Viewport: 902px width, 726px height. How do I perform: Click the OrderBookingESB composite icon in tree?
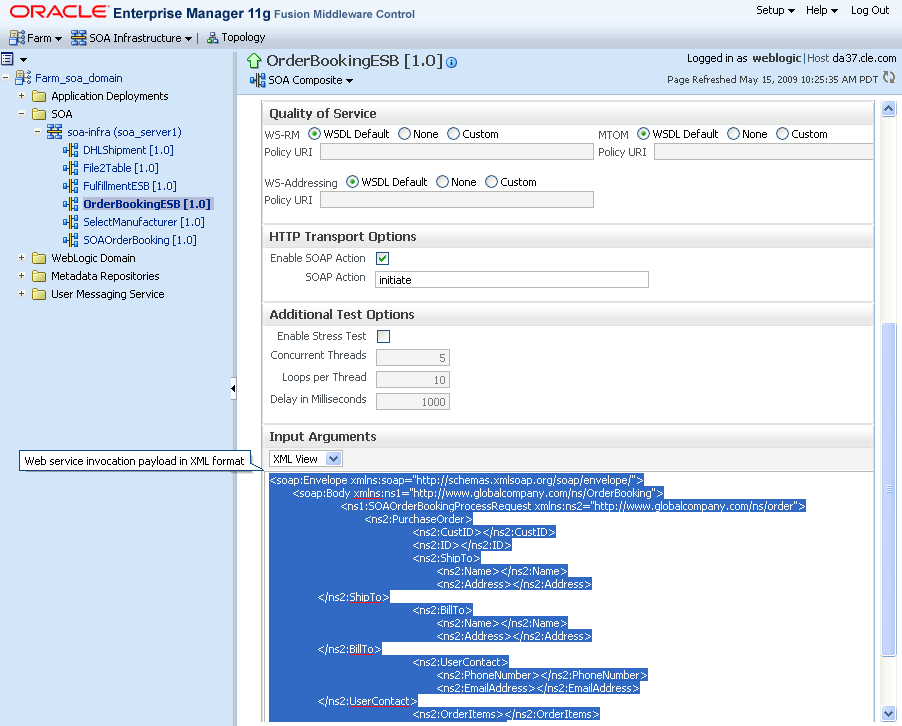click(70, 204)
